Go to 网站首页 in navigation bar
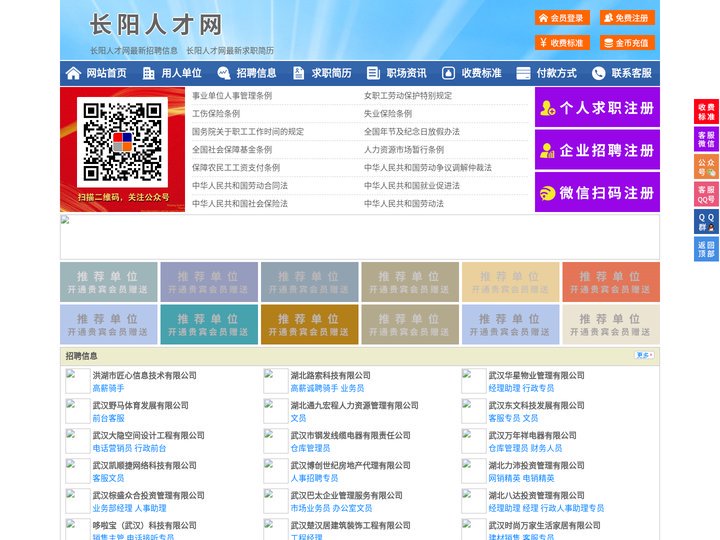The image size is (720, 540). [107, 73]
